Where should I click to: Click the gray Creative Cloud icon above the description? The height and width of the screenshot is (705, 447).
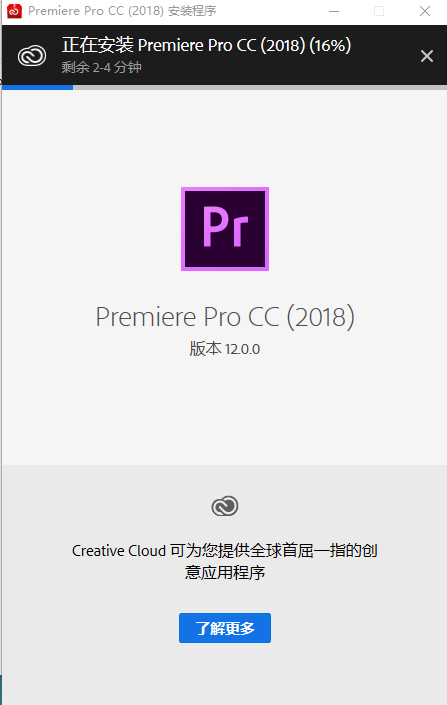tap(225, 506)
